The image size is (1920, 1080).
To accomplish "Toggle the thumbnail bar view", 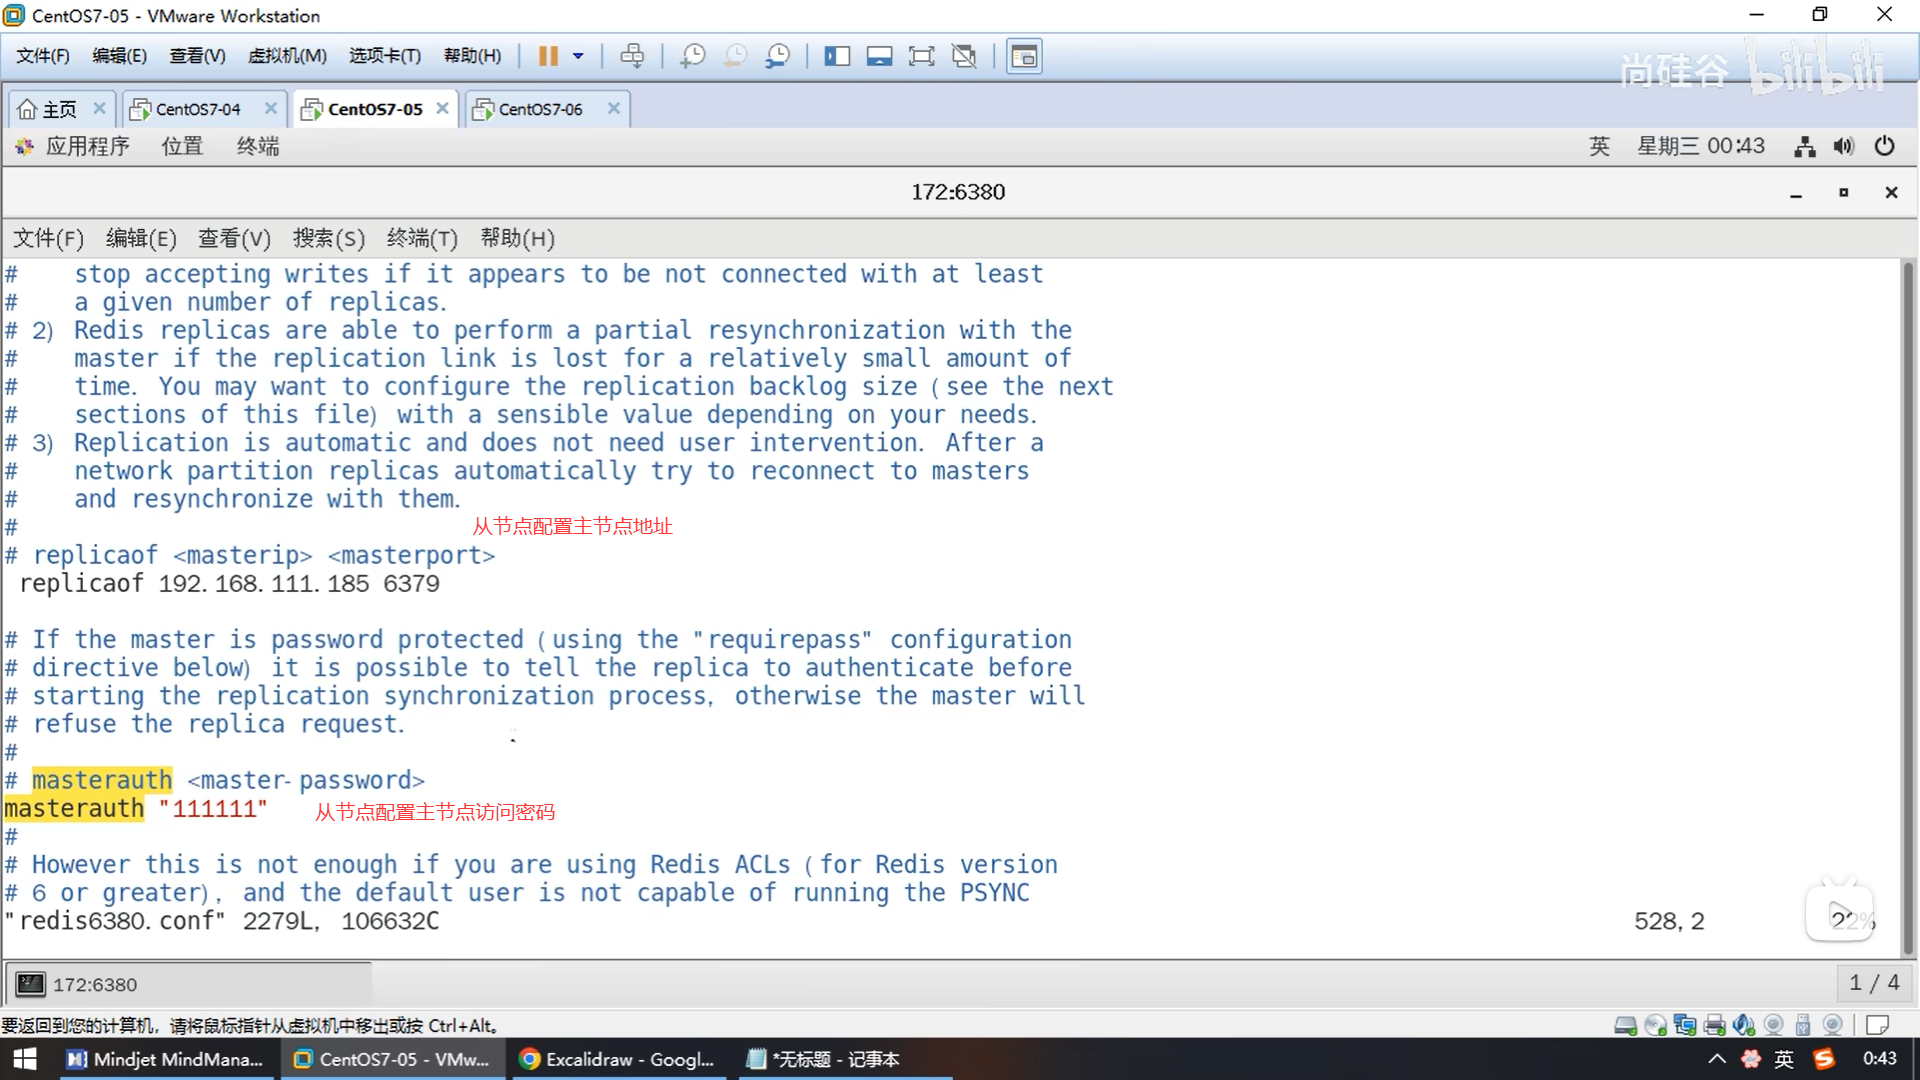I will click(x=879, y=56).
